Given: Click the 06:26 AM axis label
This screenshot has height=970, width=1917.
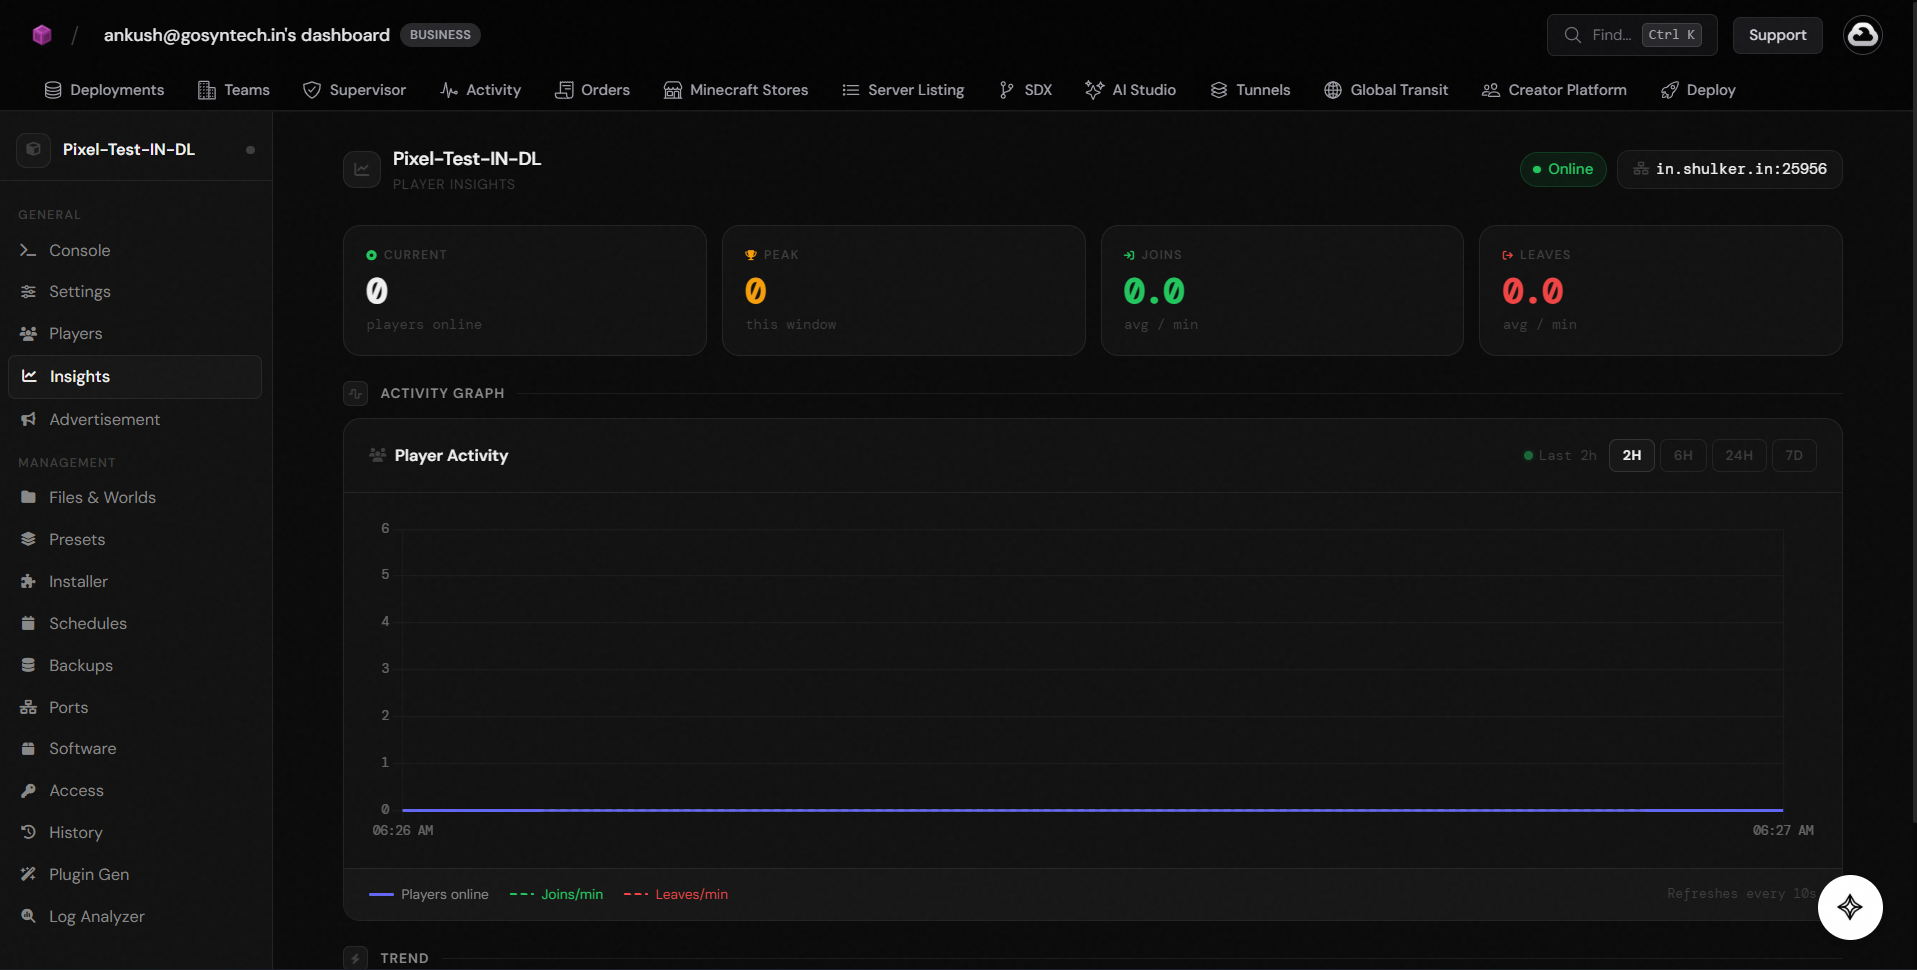Looking at the screenshot, I should [403, 831].
